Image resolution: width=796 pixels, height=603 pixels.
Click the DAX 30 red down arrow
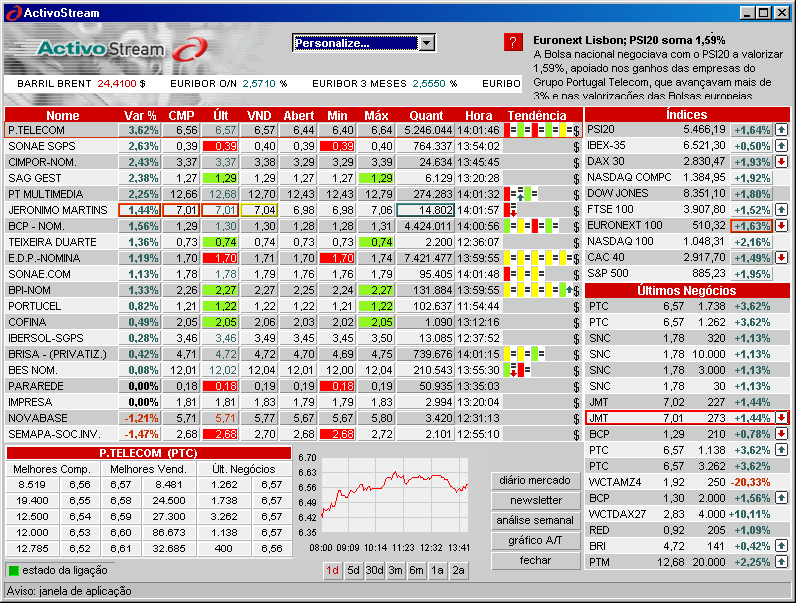point(781,162)
